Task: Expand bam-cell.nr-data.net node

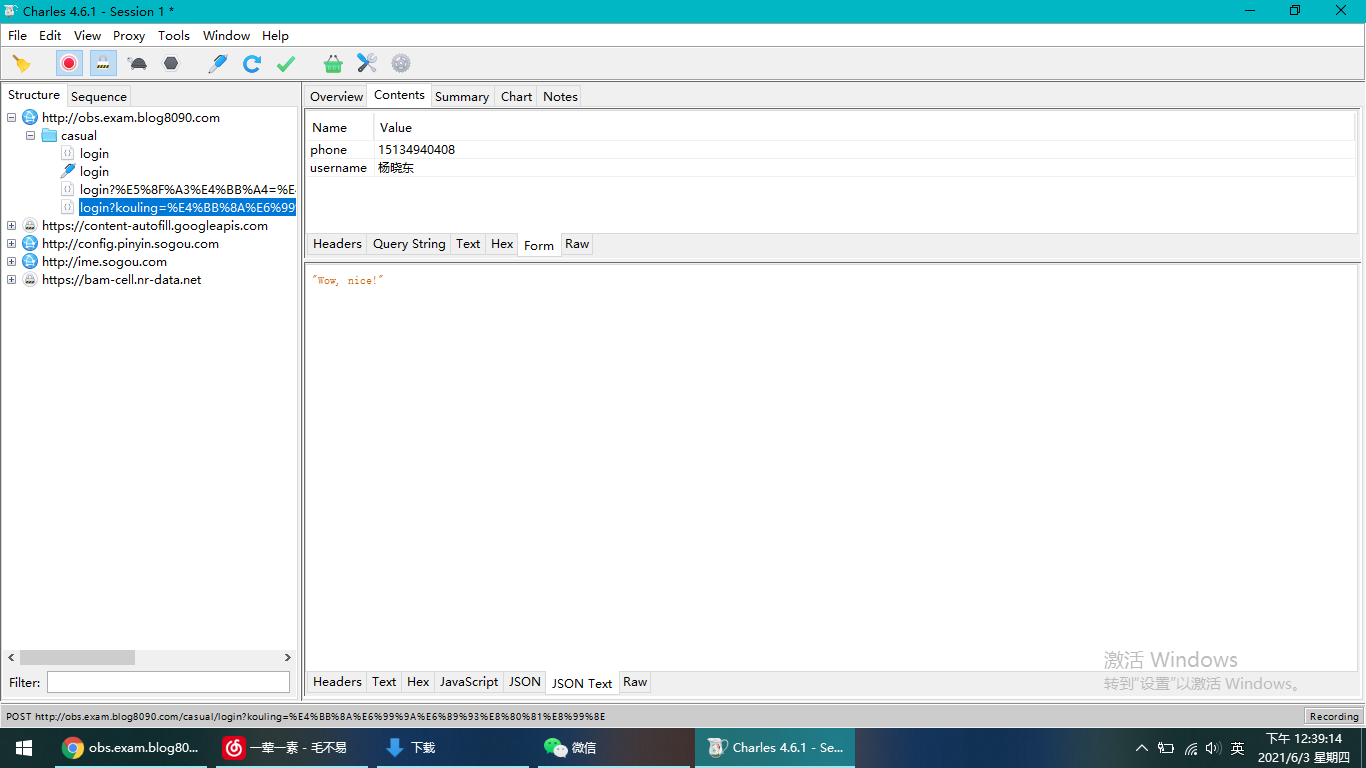Action: 12,280
